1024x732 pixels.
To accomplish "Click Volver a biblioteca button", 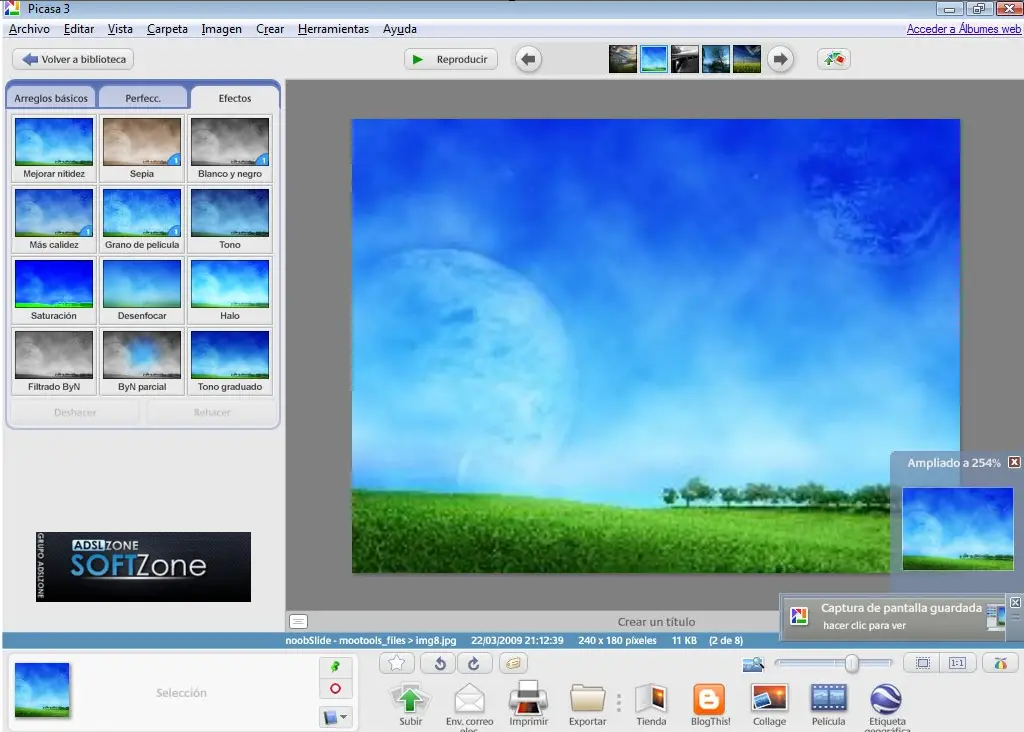I will coord(73,59).
